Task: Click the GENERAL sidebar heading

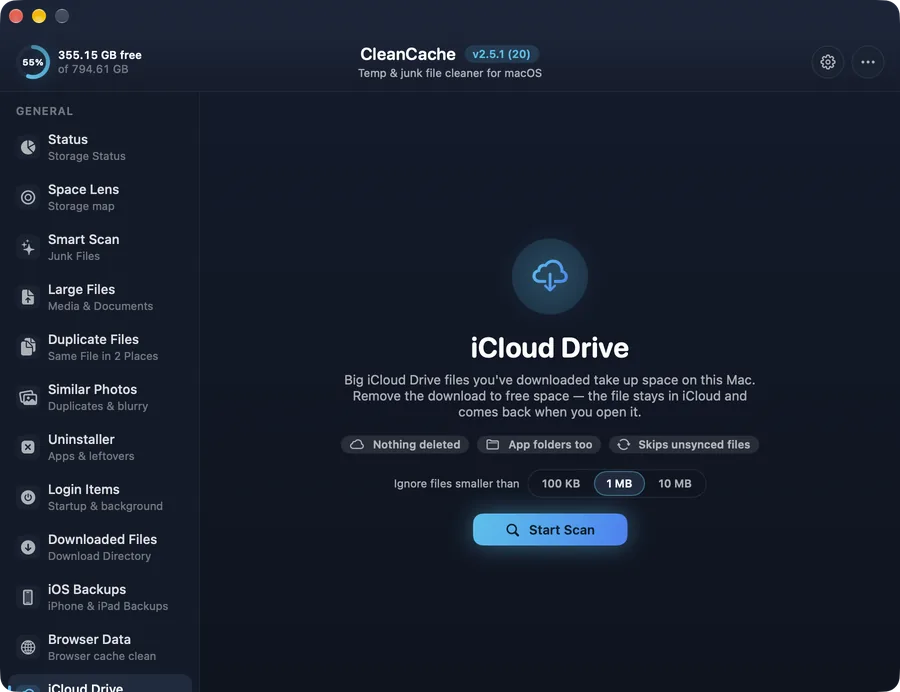Action: (45, 111)
